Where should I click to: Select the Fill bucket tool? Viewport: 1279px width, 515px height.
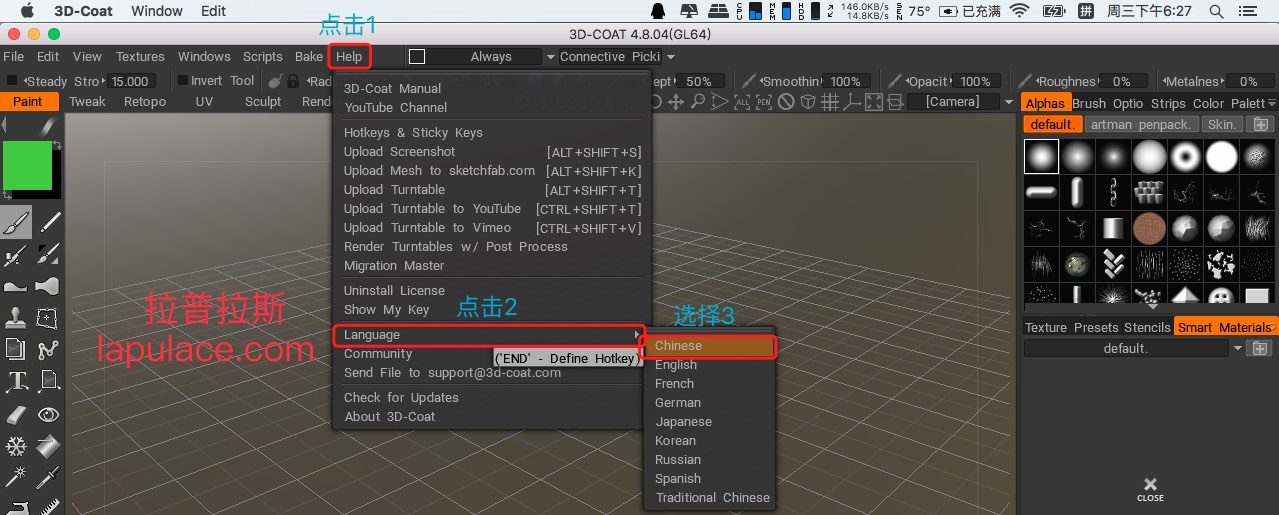tap(48, 445)
